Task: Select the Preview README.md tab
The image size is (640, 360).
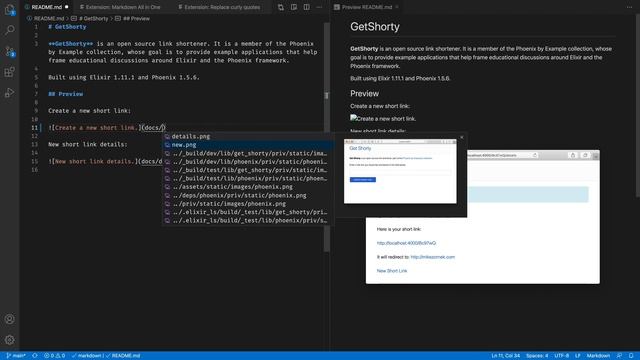Action: pyautogui.click(x=367, y=7)
